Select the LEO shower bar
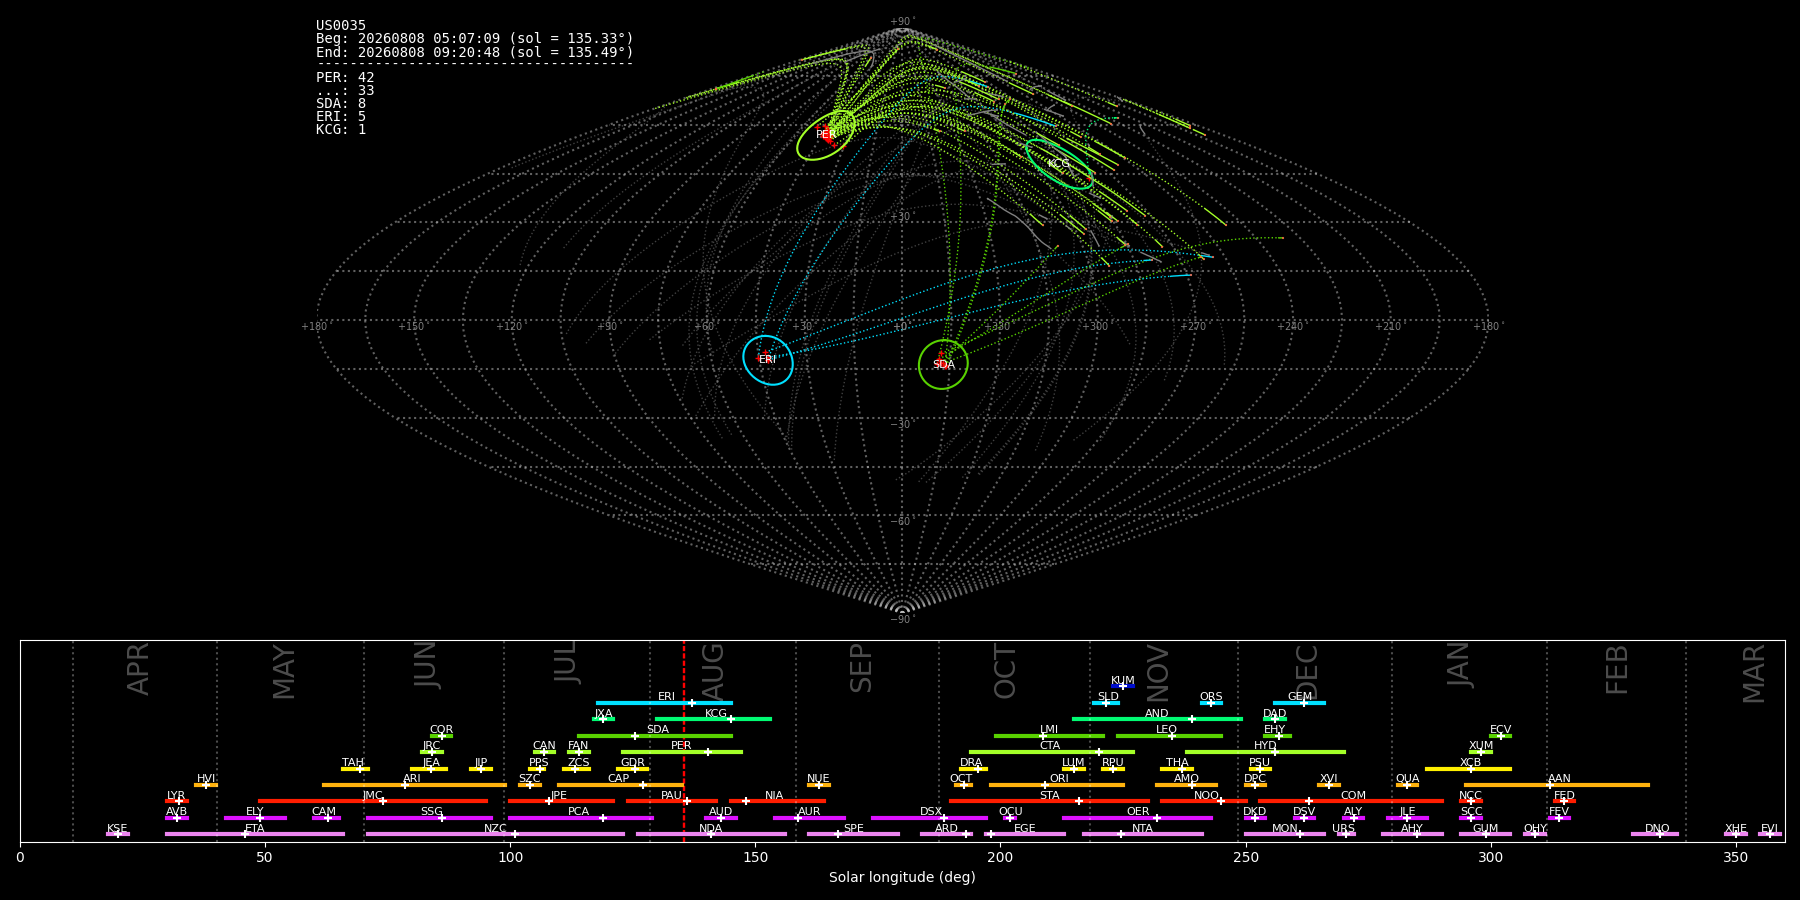Screen dimensions: 1800x900 [1169, 736]
